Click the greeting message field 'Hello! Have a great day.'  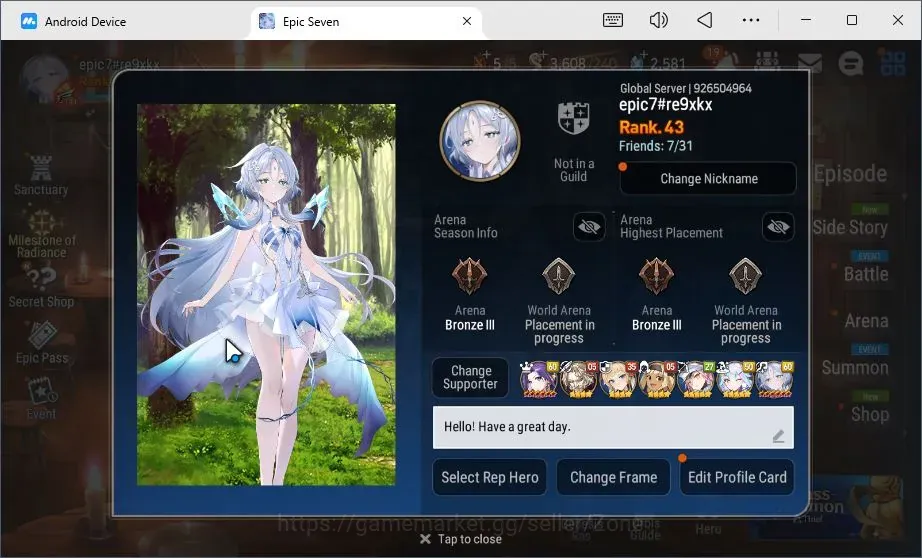[x=613, y=427]
